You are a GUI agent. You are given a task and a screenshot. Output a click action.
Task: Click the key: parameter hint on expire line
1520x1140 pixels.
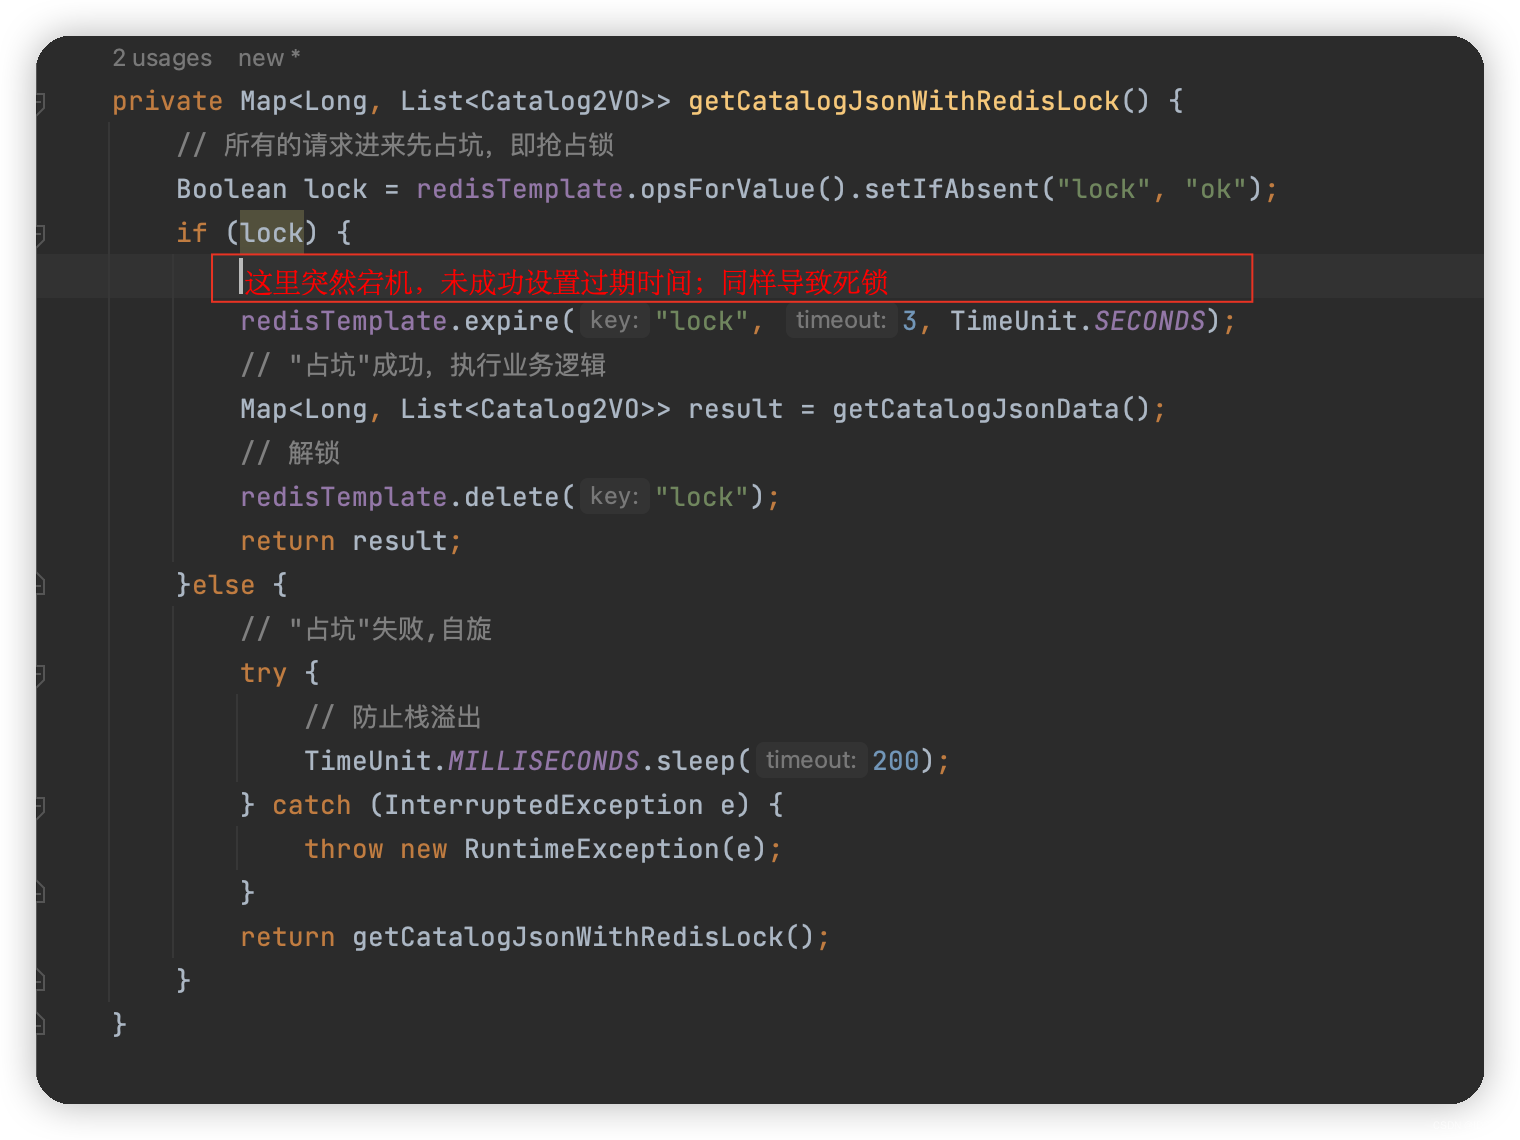[614, 321]
